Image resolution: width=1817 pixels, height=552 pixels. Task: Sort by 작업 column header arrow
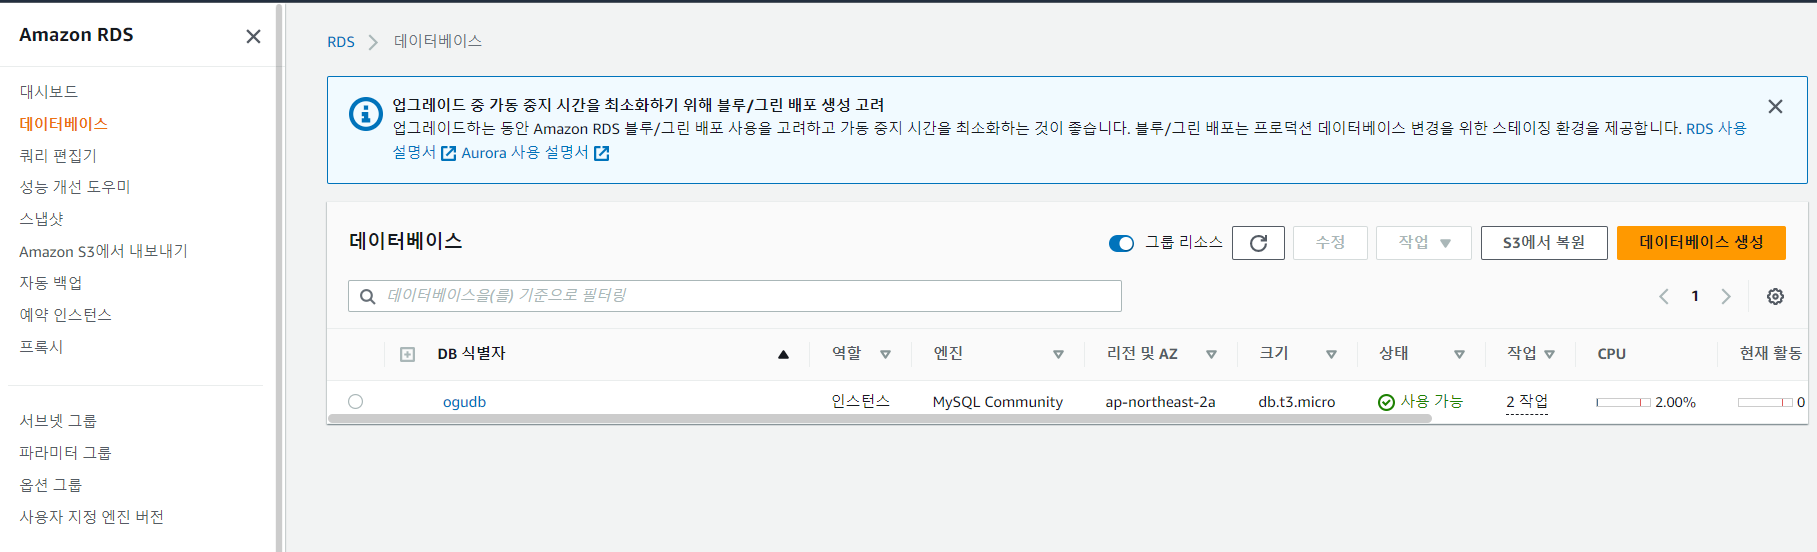pyautogui.click(x=1549, y=354)
